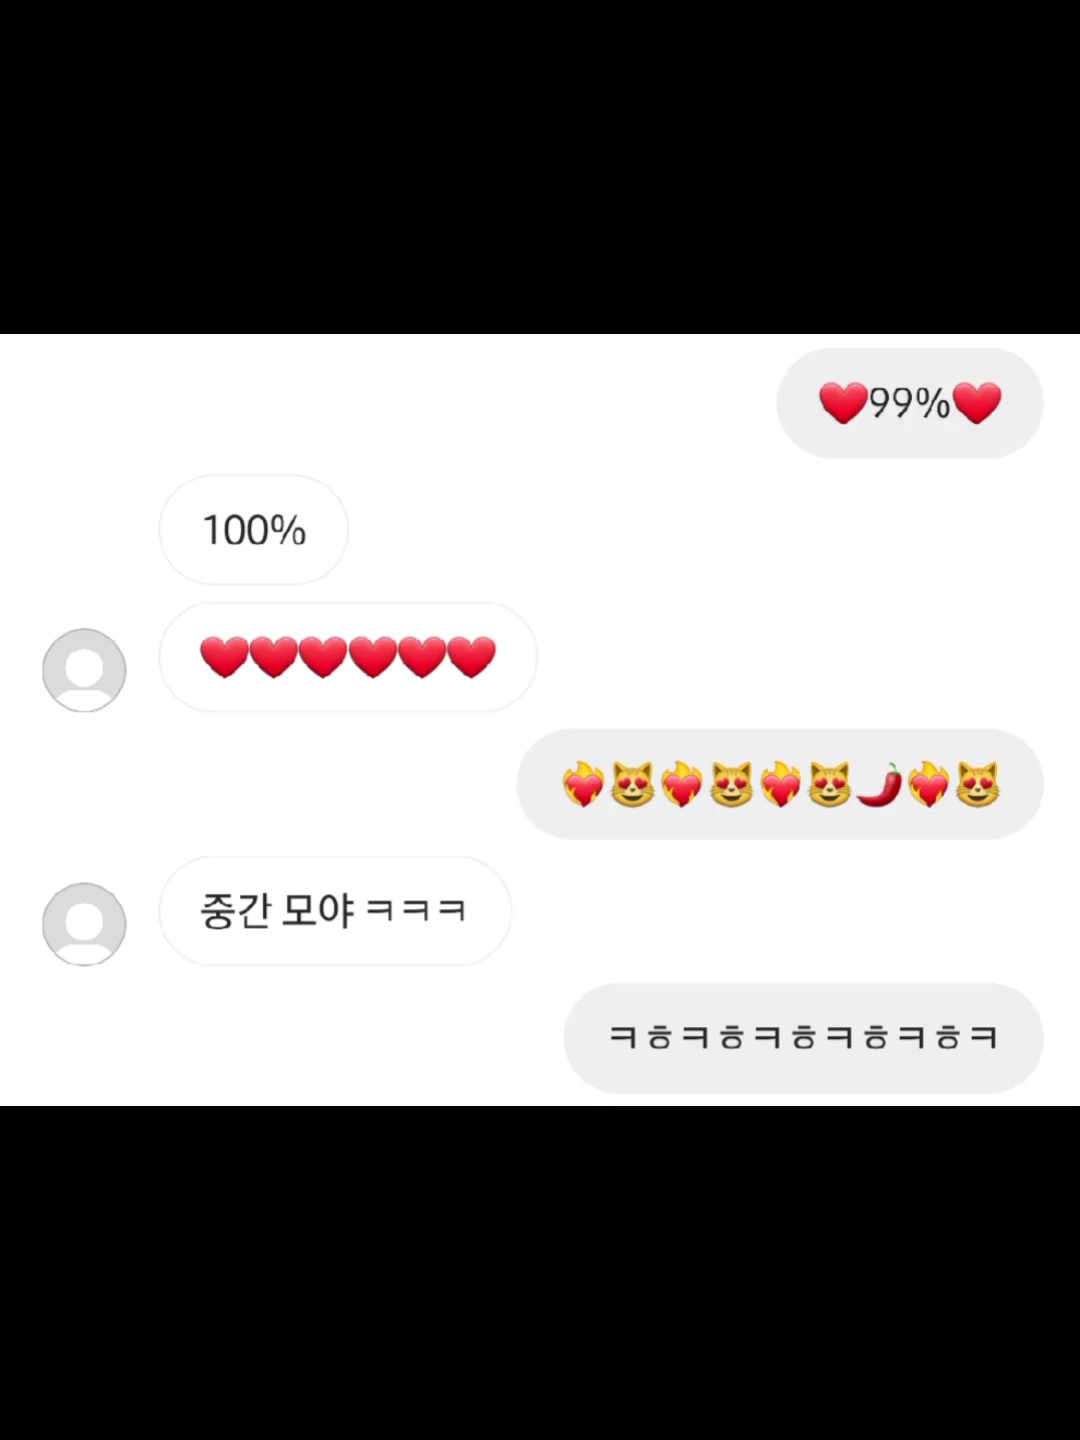Tap the 99% message bubble
1080x1440 pixels.
tap(910, 403)
